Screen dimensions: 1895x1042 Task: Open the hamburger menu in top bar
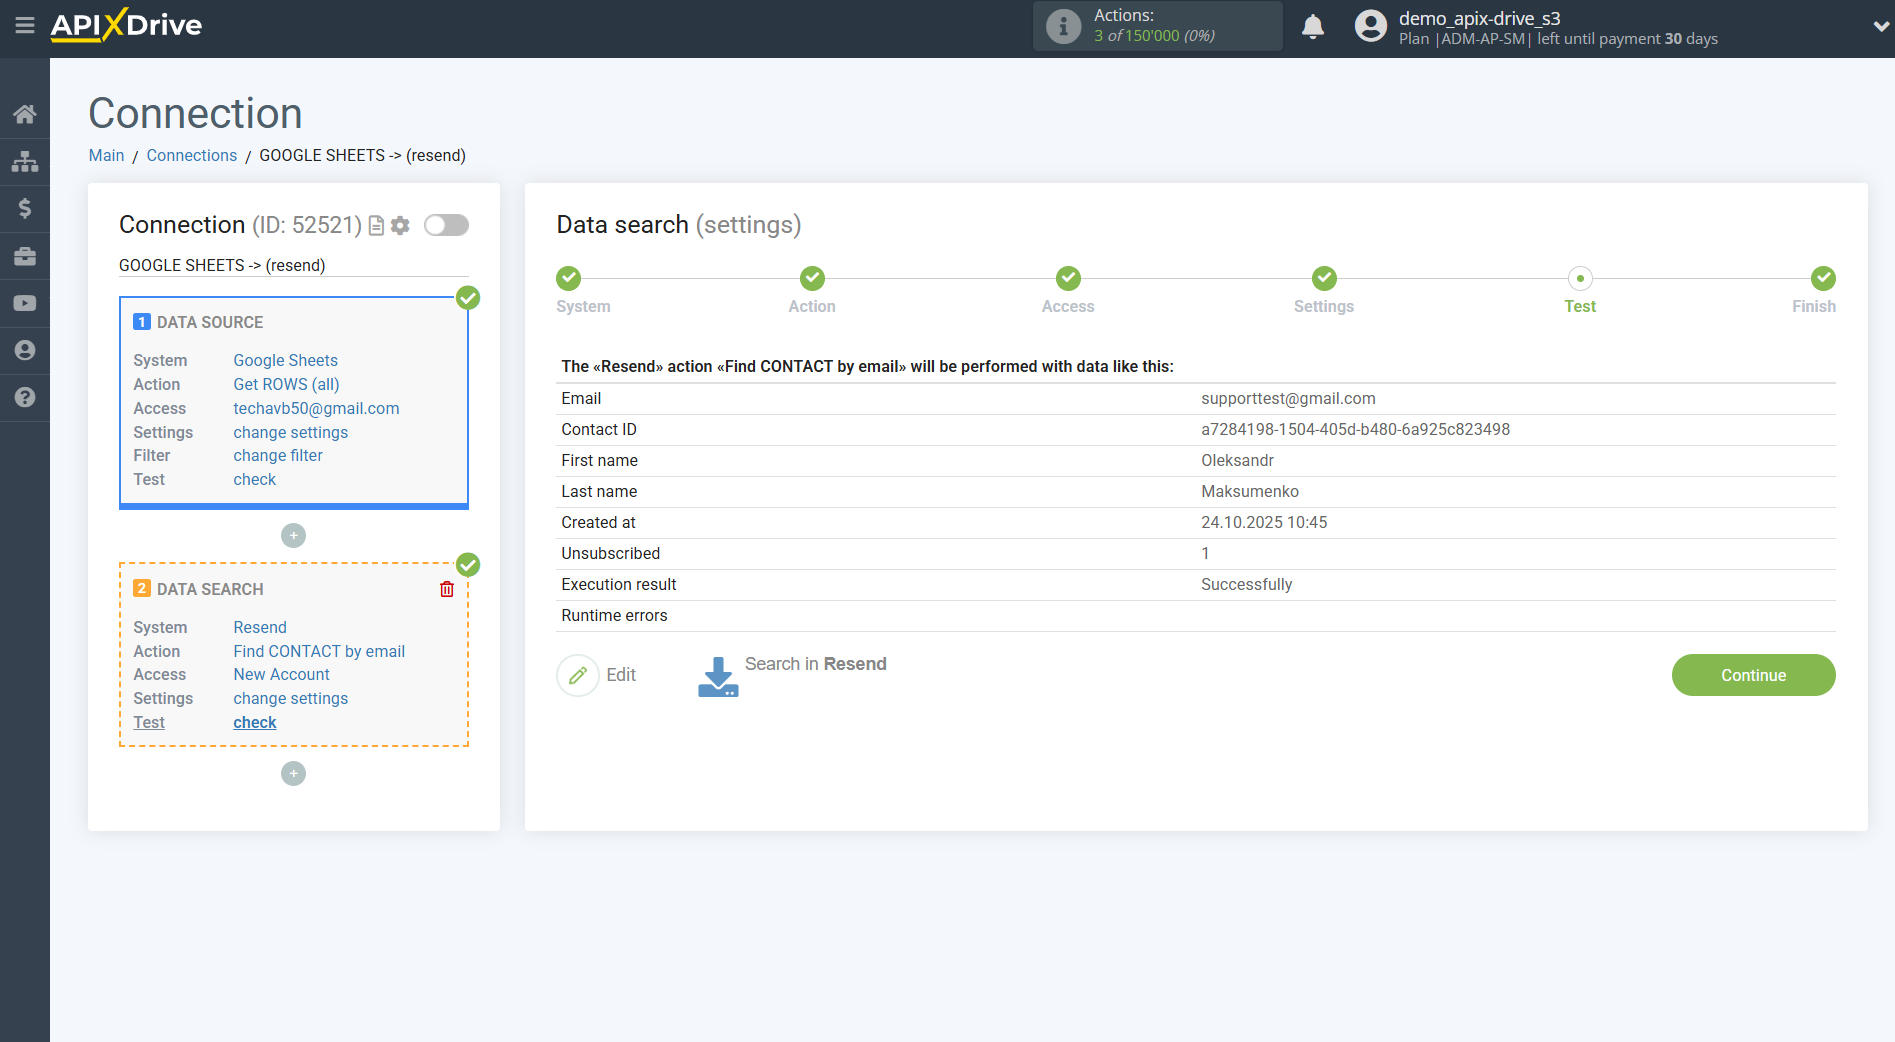25,25
